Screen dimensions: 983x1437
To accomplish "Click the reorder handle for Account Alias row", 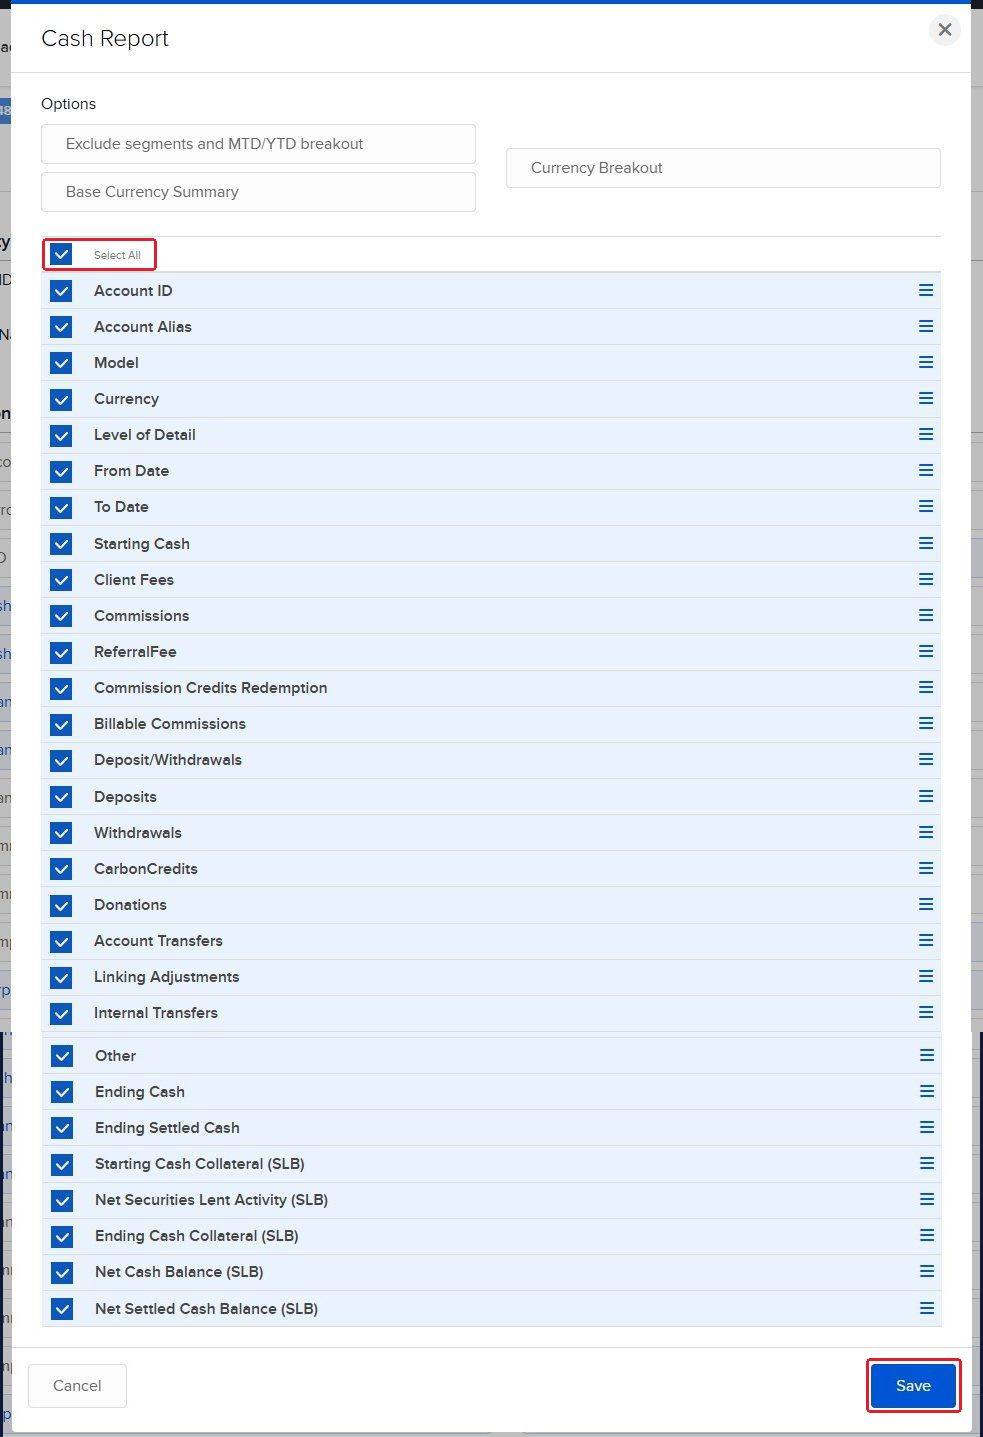I will click(926, 326).
